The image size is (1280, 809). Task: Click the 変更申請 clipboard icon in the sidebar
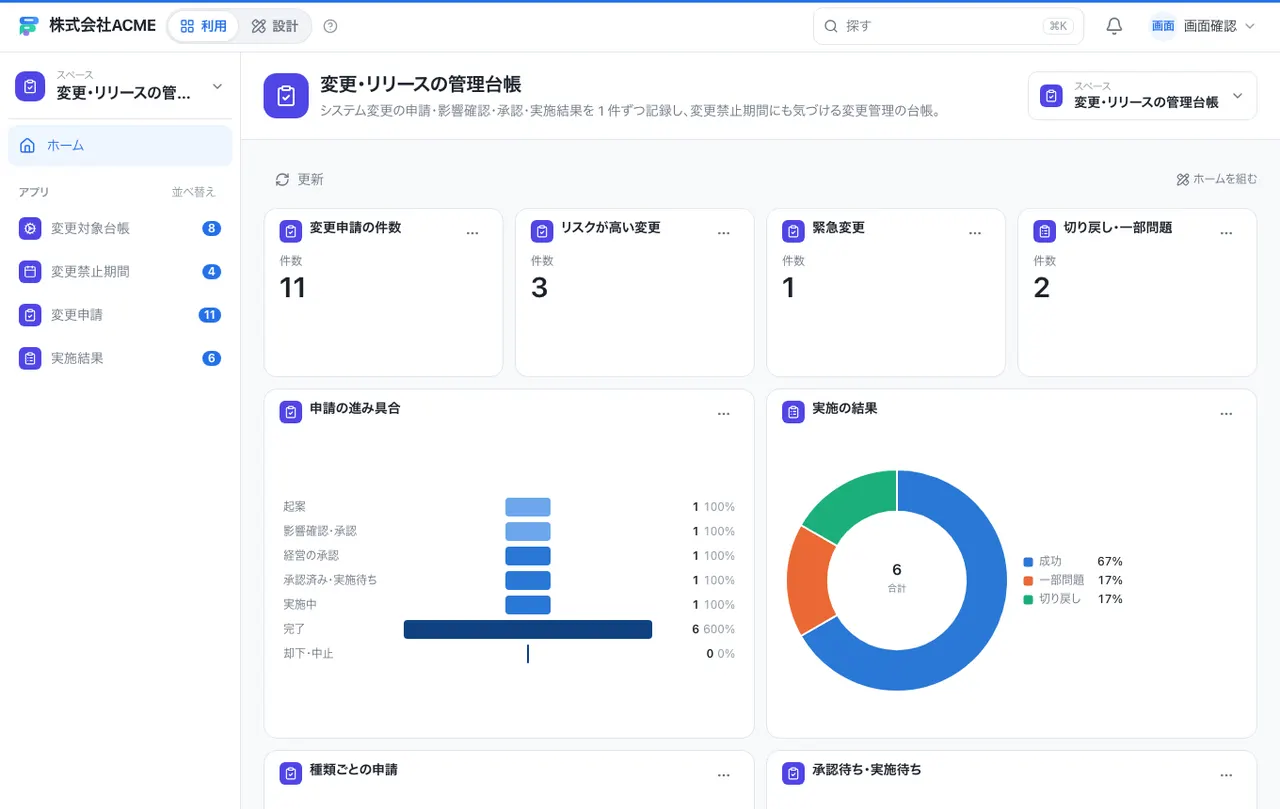[30, 315]
